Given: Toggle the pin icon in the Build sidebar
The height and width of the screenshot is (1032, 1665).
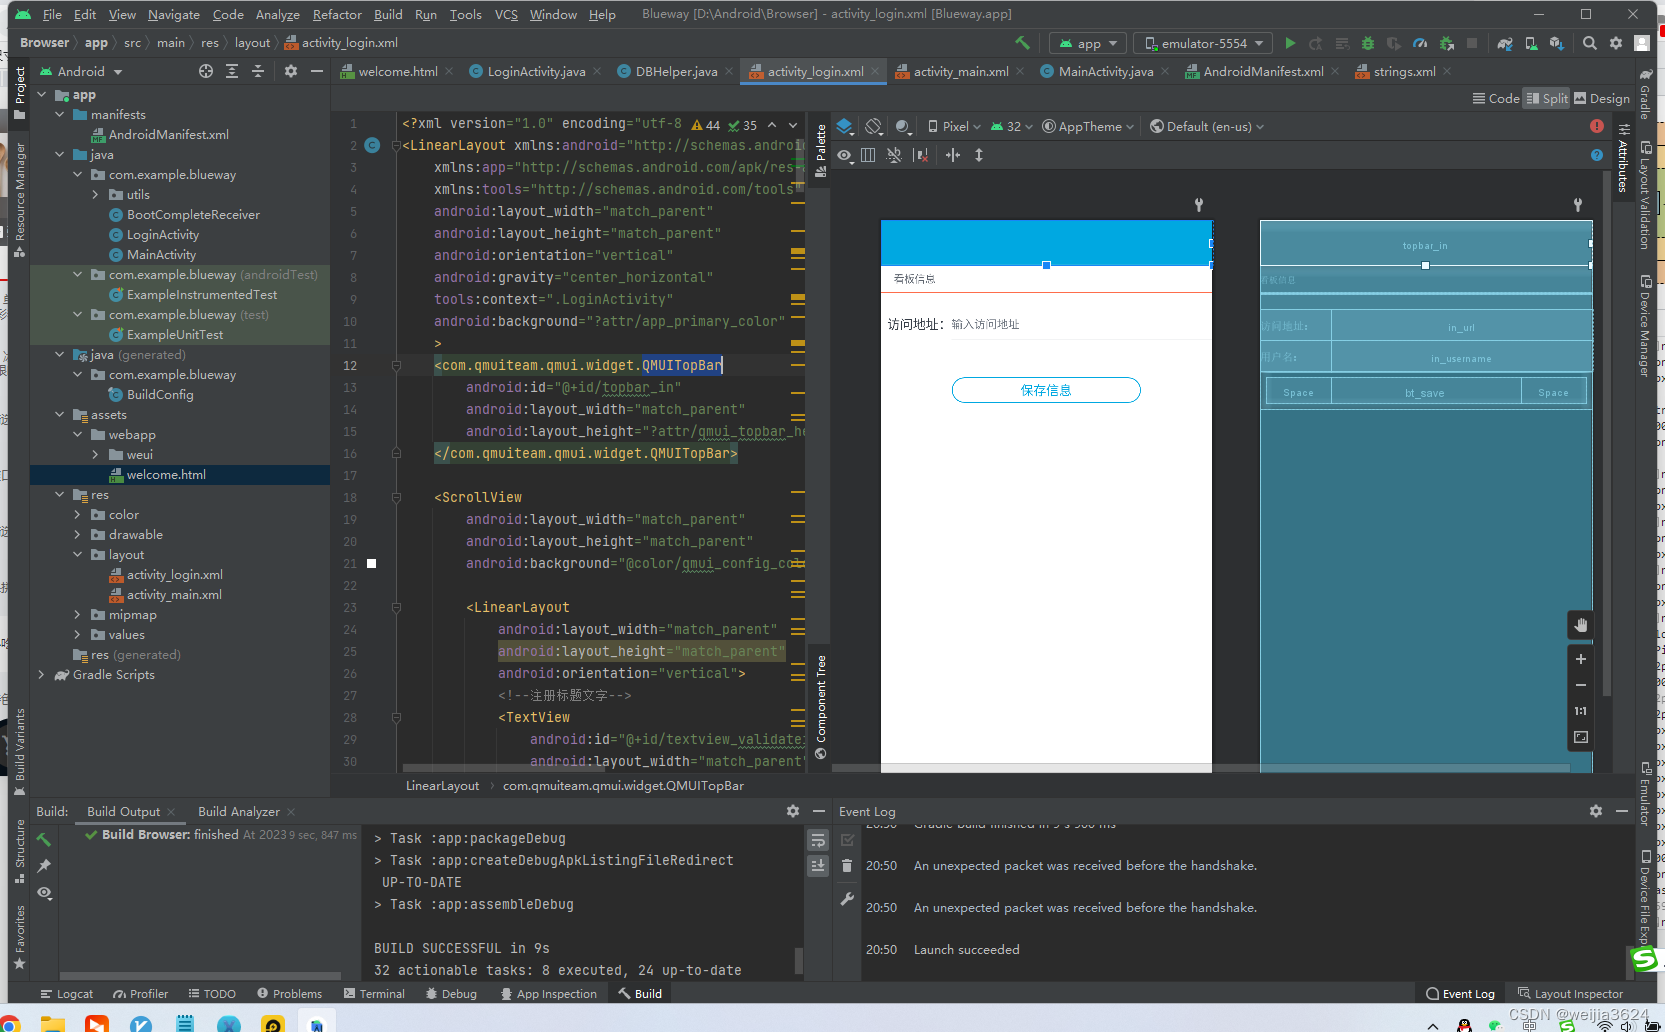Looking at the screenshot, I should (x=45, y=866).
